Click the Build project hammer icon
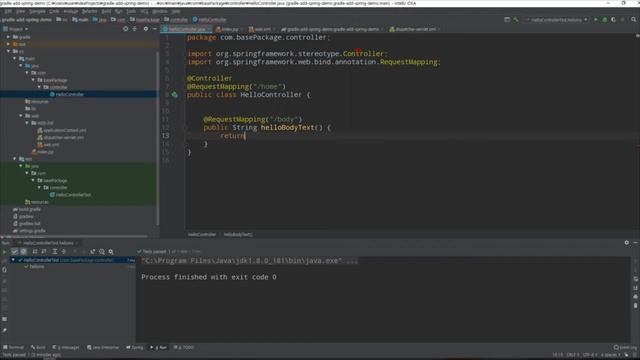640x360 pixels. click(516, 20)
